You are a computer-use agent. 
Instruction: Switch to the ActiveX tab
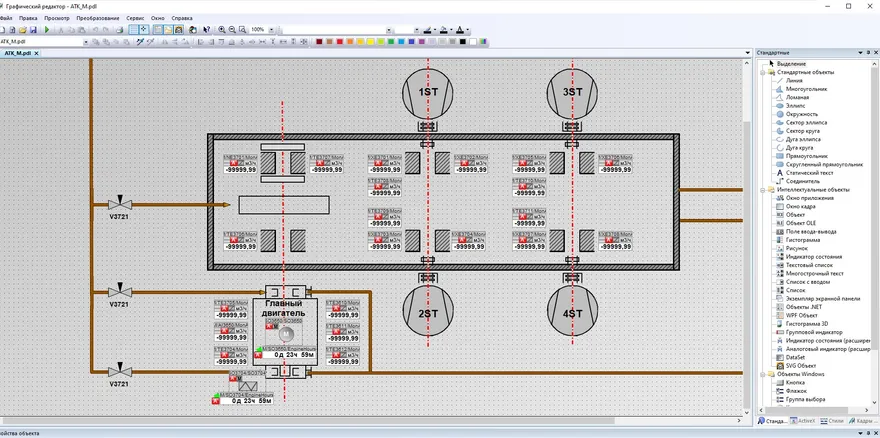[802, 421]
